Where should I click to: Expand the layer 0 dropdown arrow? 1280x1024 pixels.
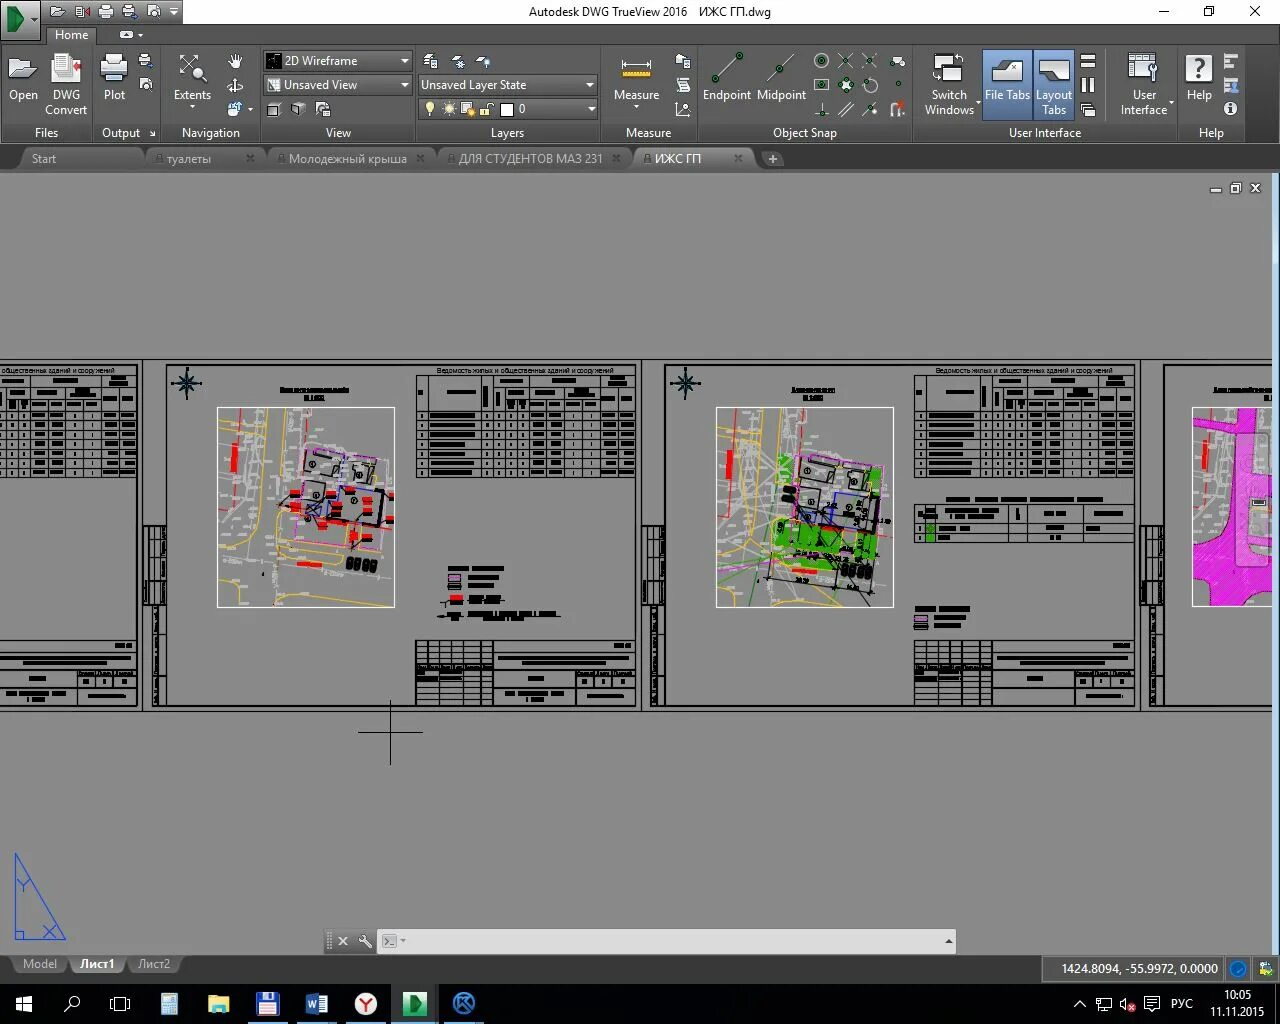591,109
